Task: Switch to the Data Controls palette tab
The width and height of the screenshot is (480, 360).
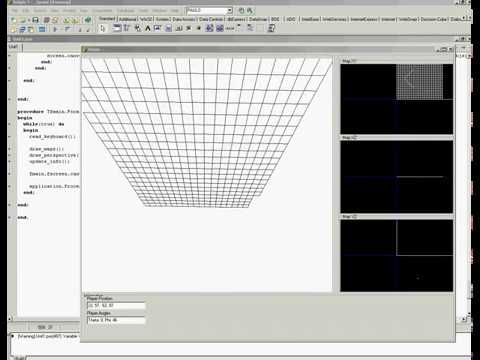Action: click(x=211, y=19)
